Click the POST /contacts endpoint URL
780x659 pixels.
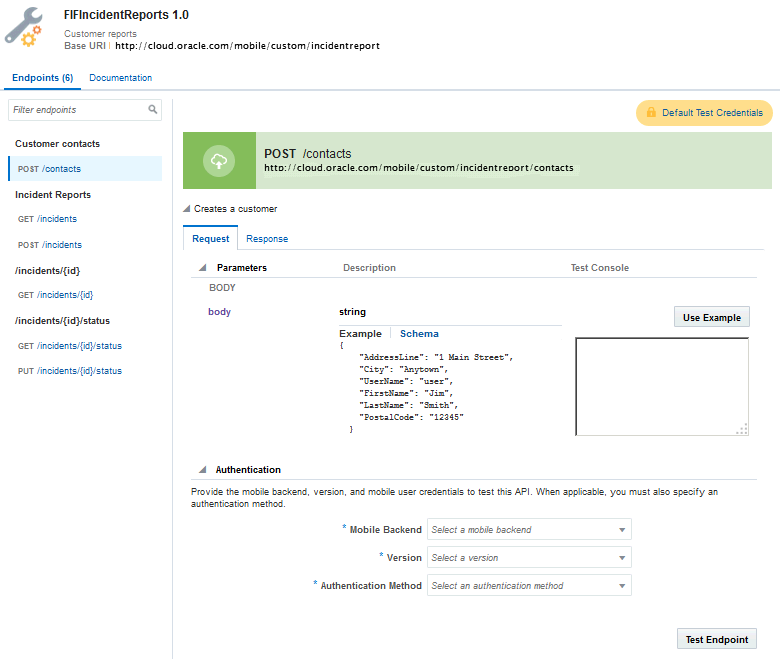[418, 168]
